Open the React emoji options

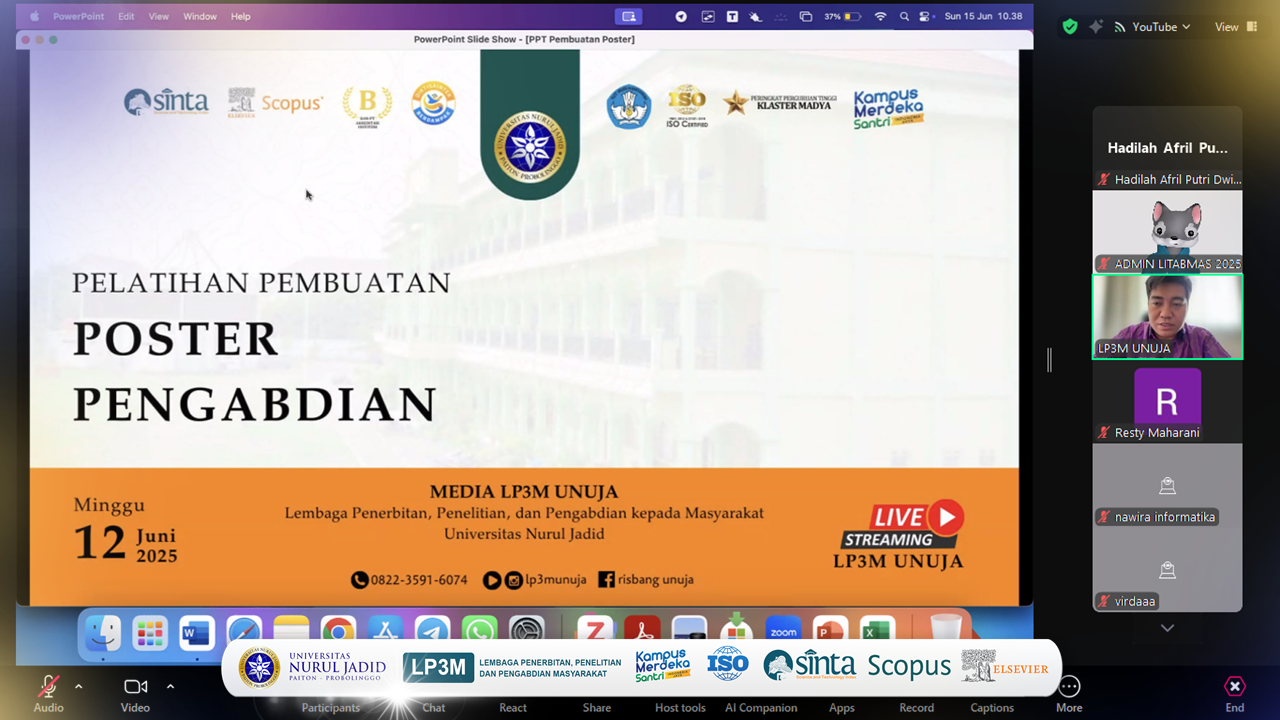[x=513, y=707]
